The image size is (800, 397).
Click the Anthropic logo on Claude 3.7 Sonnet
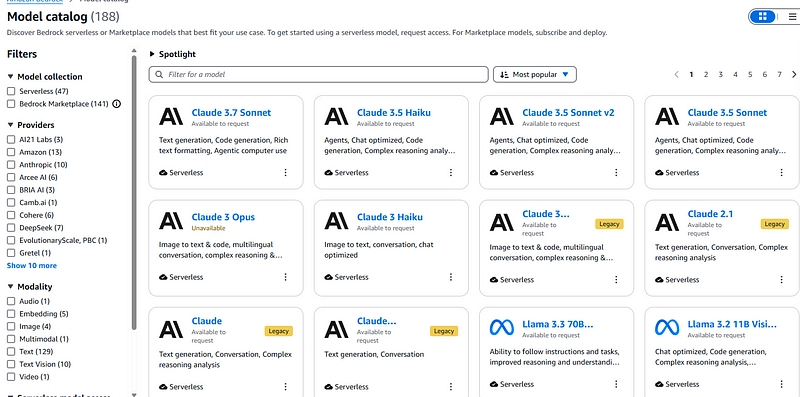[171, 116]
